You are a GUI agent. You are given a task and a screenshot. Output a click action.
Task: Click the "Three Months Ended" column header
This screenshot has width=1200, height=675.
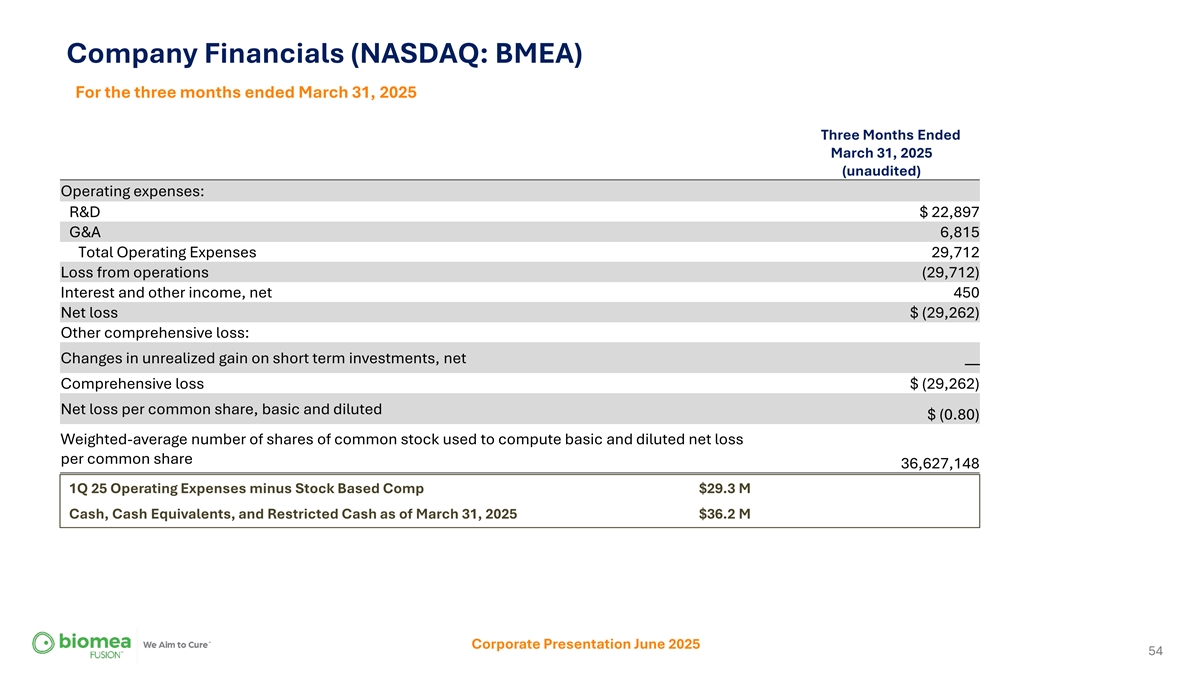tap(890, 135)
